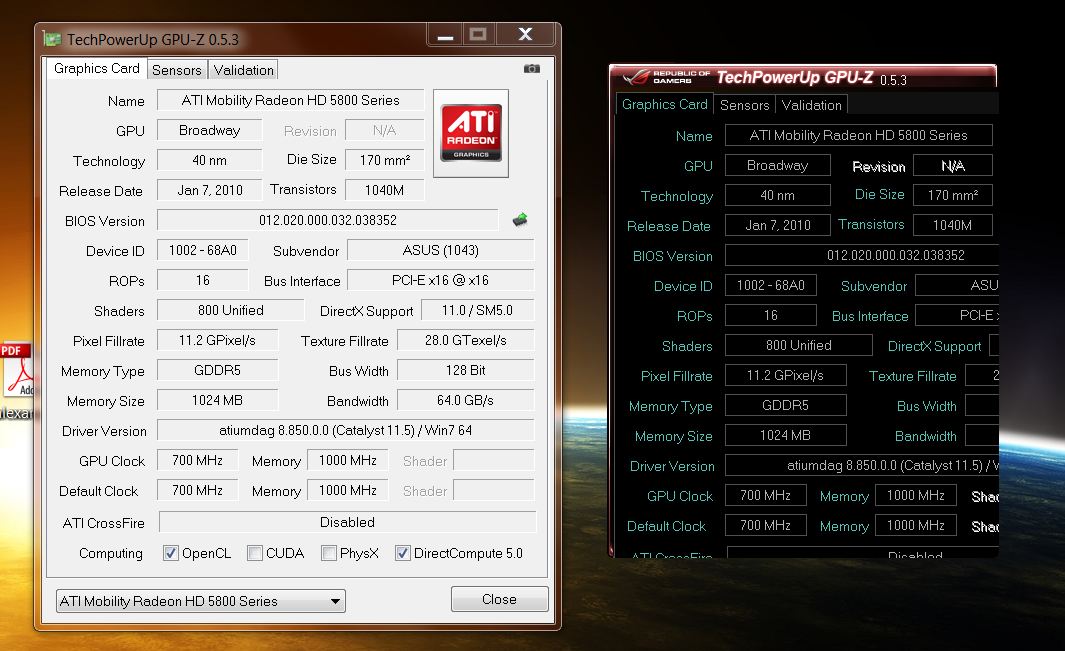Click the BIOS Version field in standard GPU-Z
The image size is (1065, 651).
(x=327, y=220)
